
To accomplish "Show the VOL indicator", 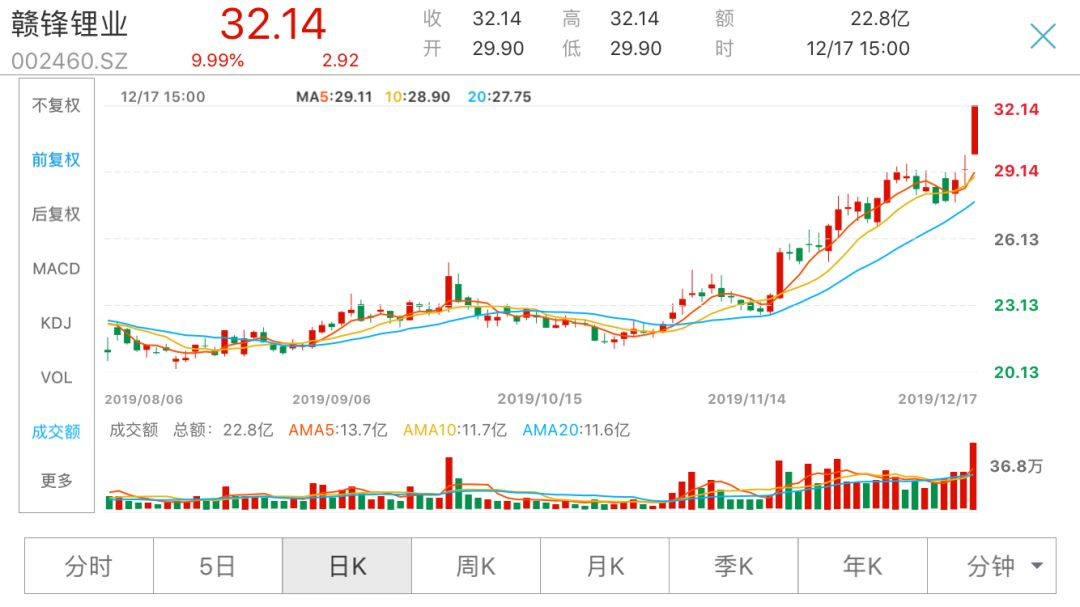I will [x=56, y=378].
